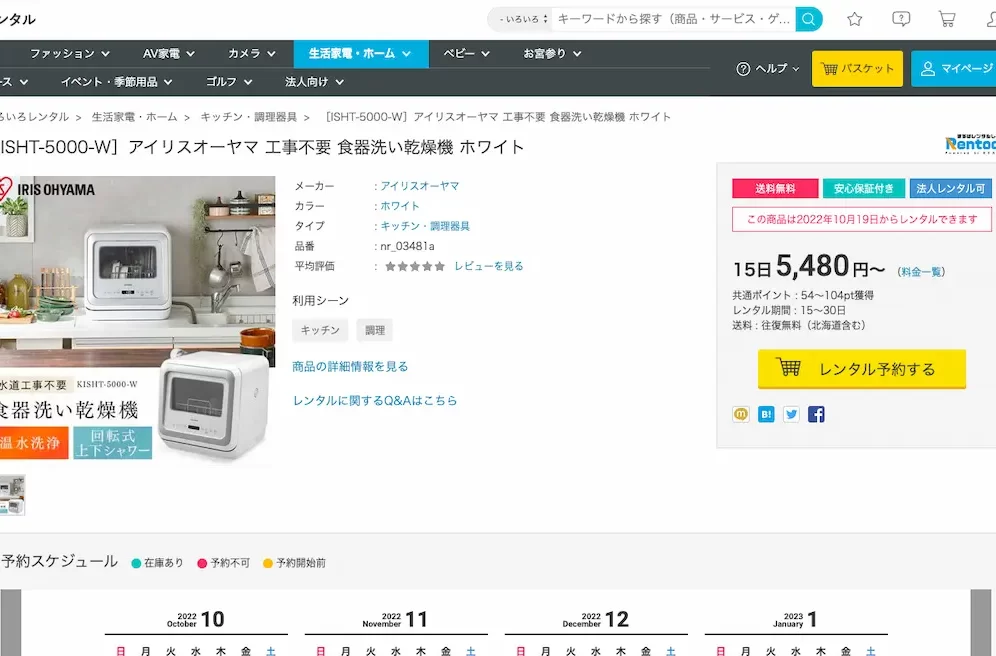Open the いろいろ search category selector
Screen dimensions: 996x656
click(x=523, y=19)
